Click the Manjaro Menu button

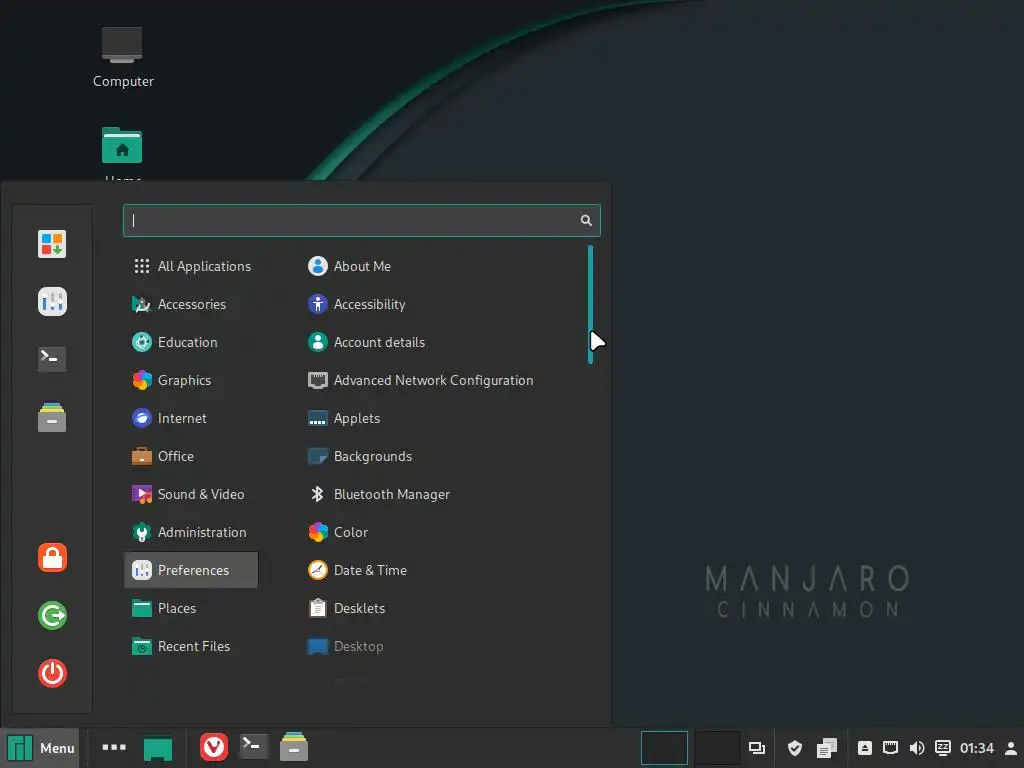tap(40, 748)
